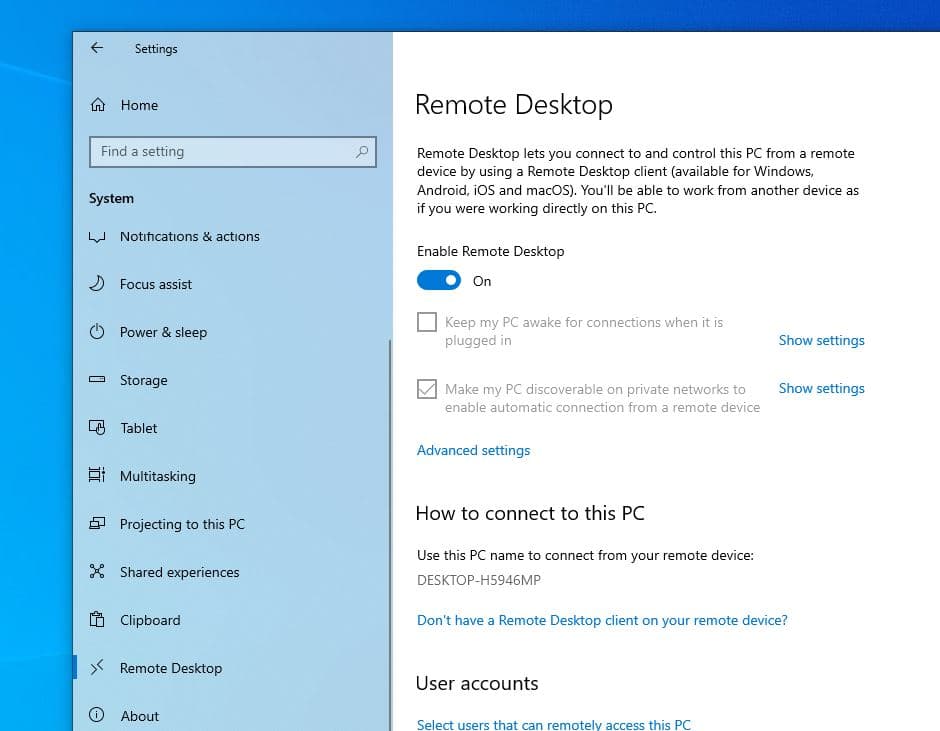Click the Power & sleep icon

tap(97, 332)
